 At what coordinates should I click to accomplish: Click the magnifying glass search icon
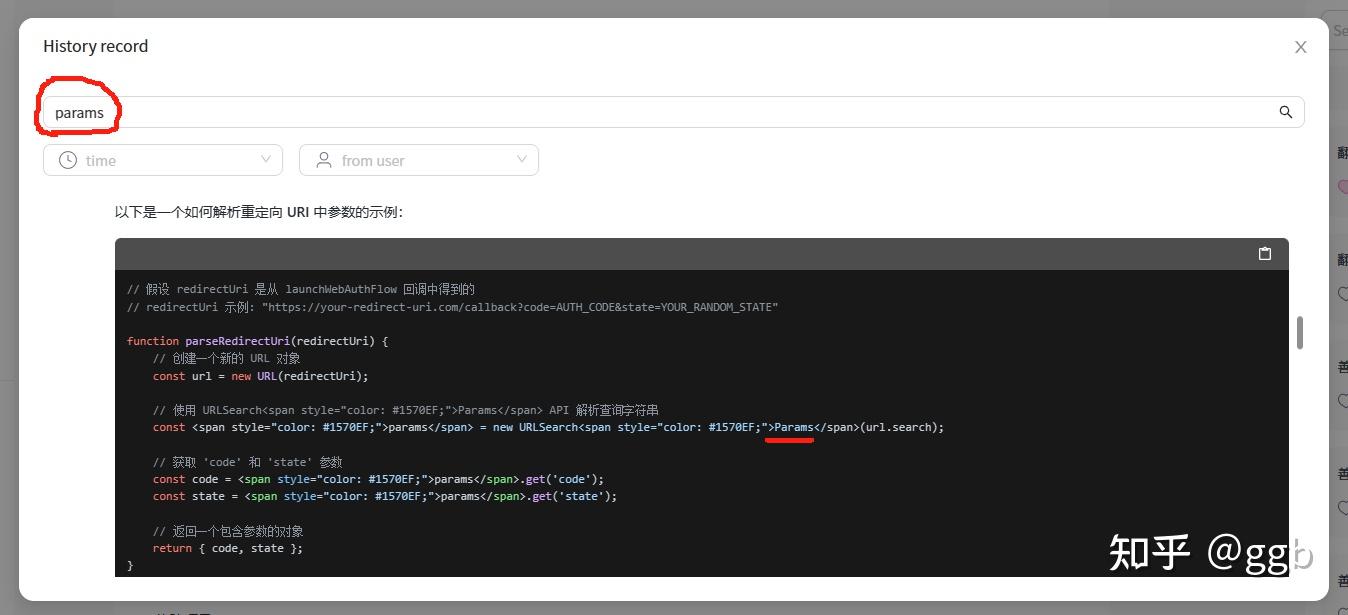1286,111
